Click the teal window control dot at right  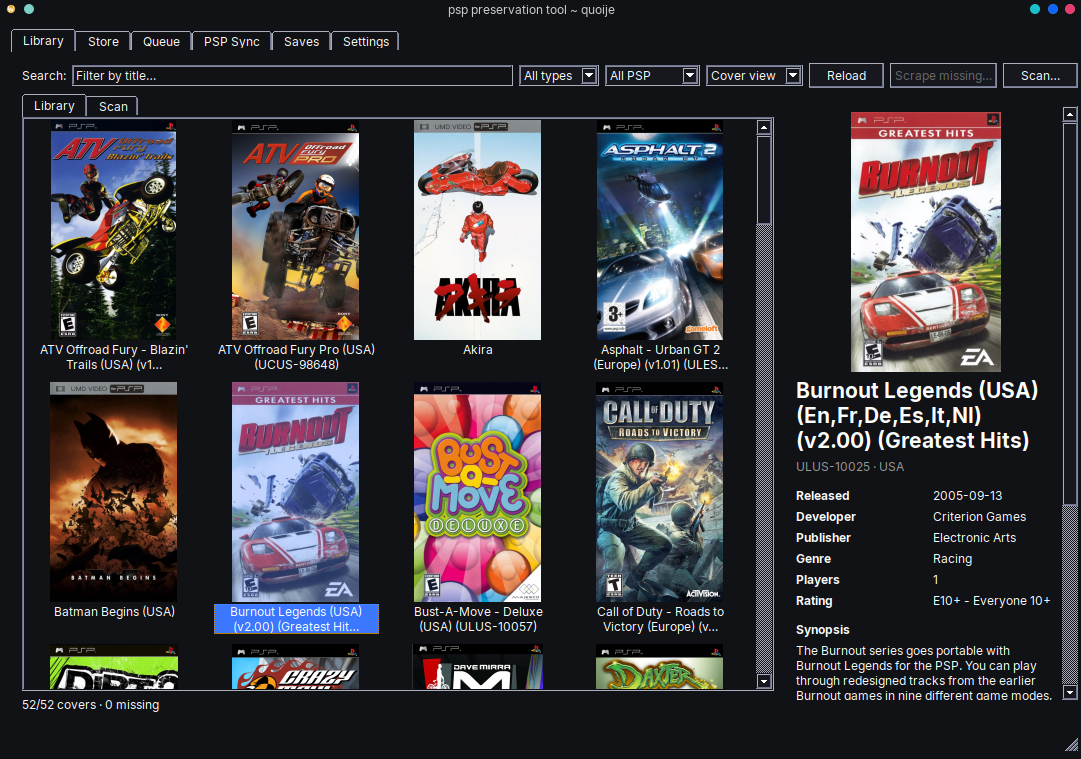pos(1035,9)
